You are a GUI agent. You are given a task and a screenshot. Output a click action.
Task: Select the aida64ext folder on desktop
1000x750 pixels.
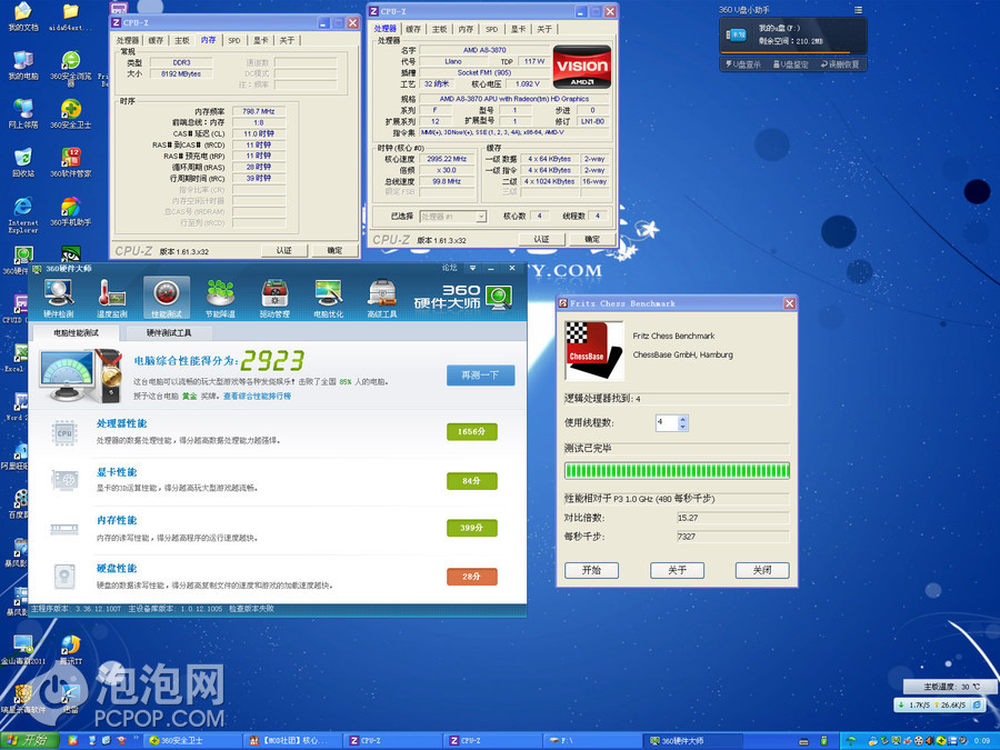coord(70,17)
